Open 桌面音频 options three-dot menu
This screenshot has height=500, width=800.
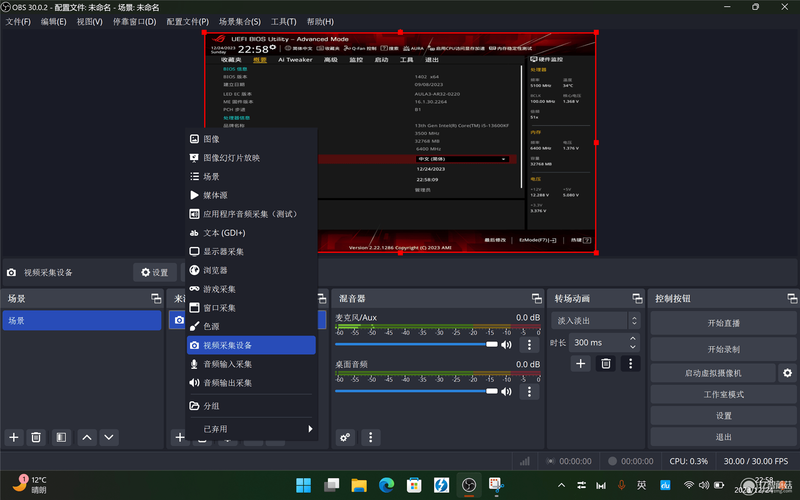tap(529, 391)
